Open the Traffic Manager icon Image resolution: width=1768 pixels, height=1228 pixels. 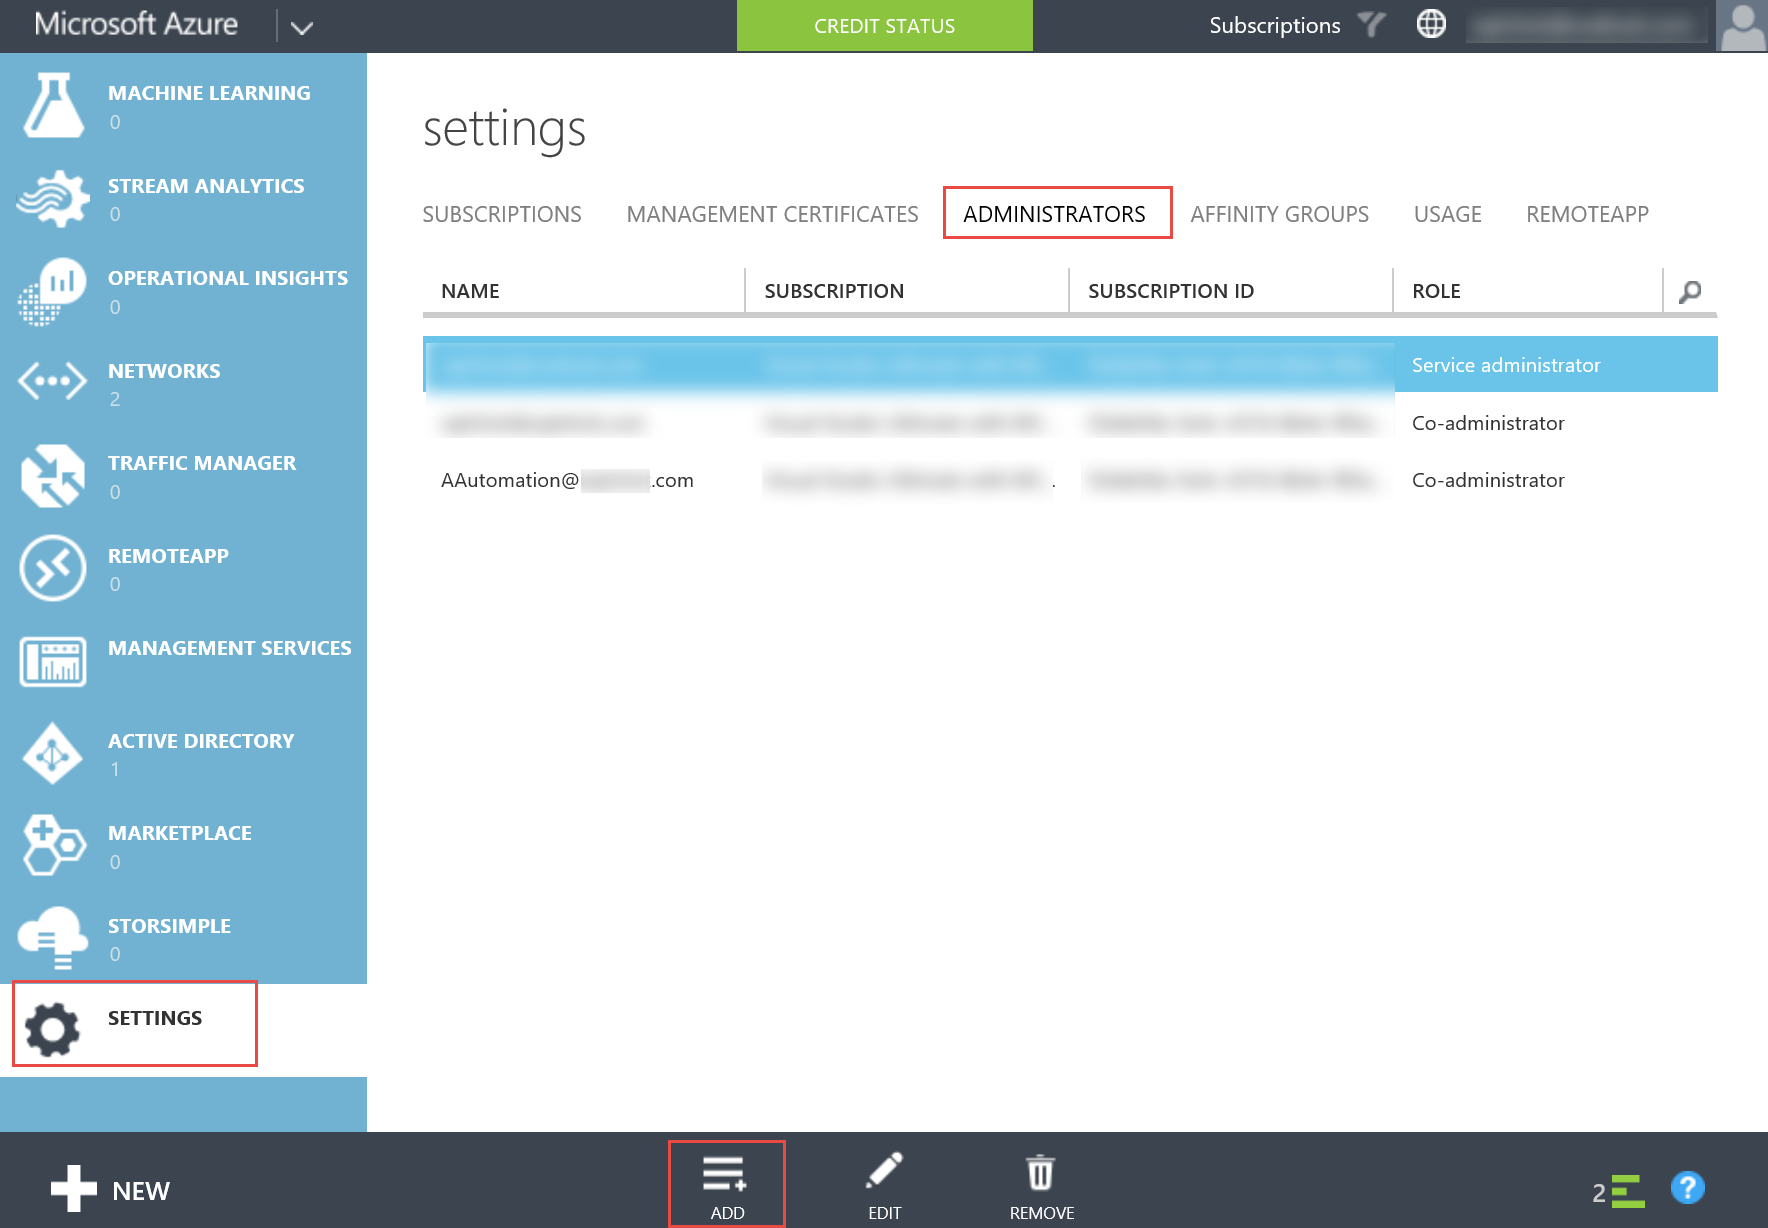53,476
